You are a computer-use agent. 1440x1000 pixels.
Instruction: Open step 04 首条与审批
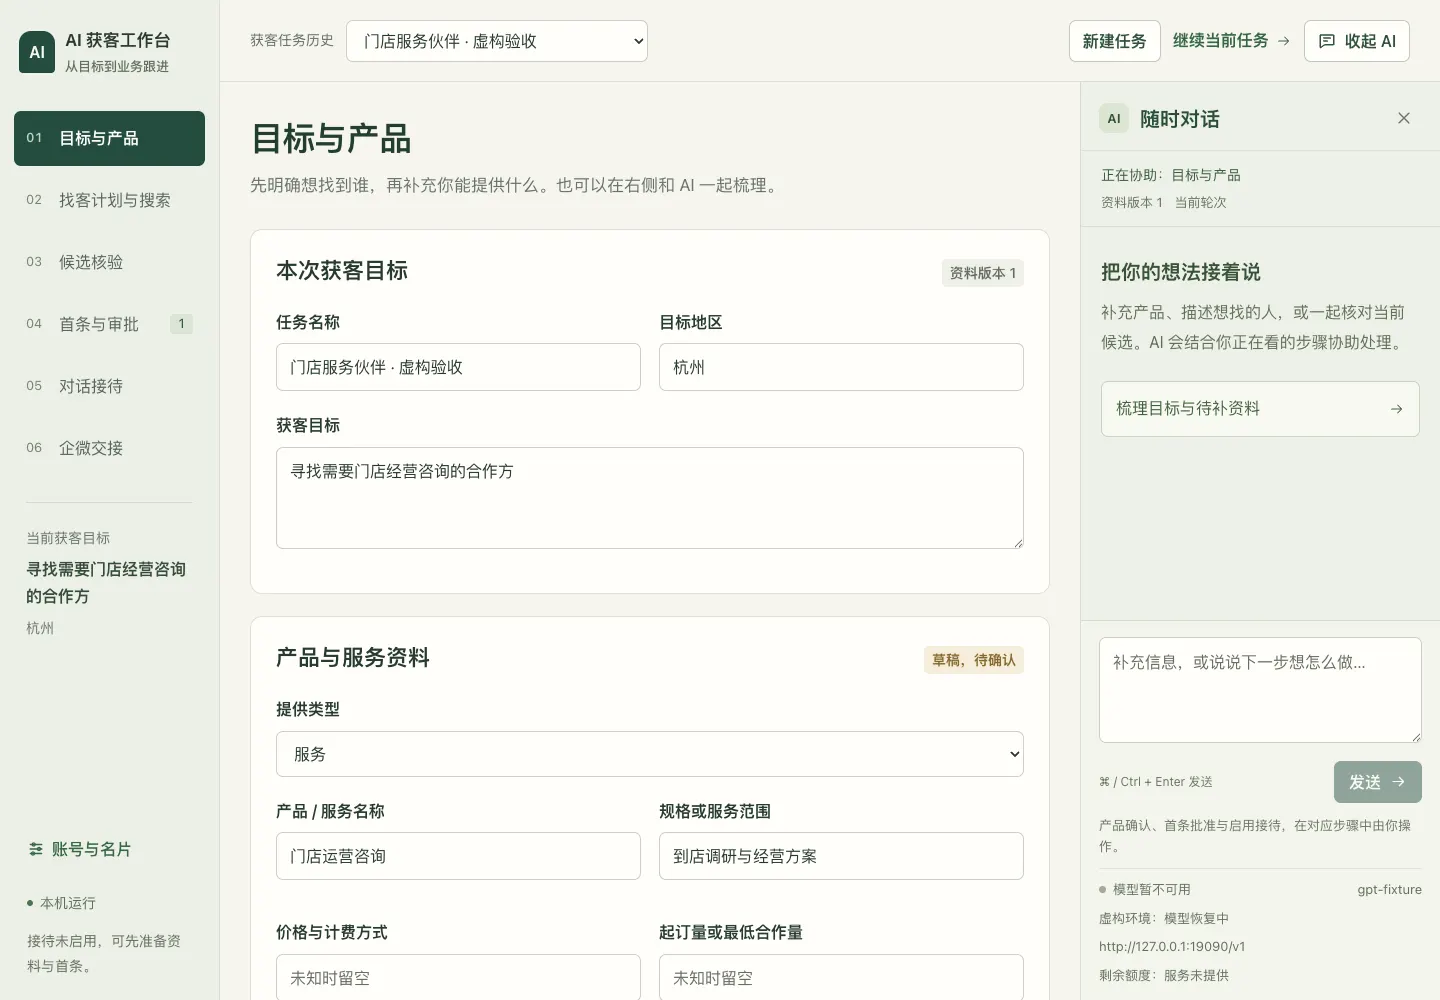pyautogui.click(x=109, y=324)
